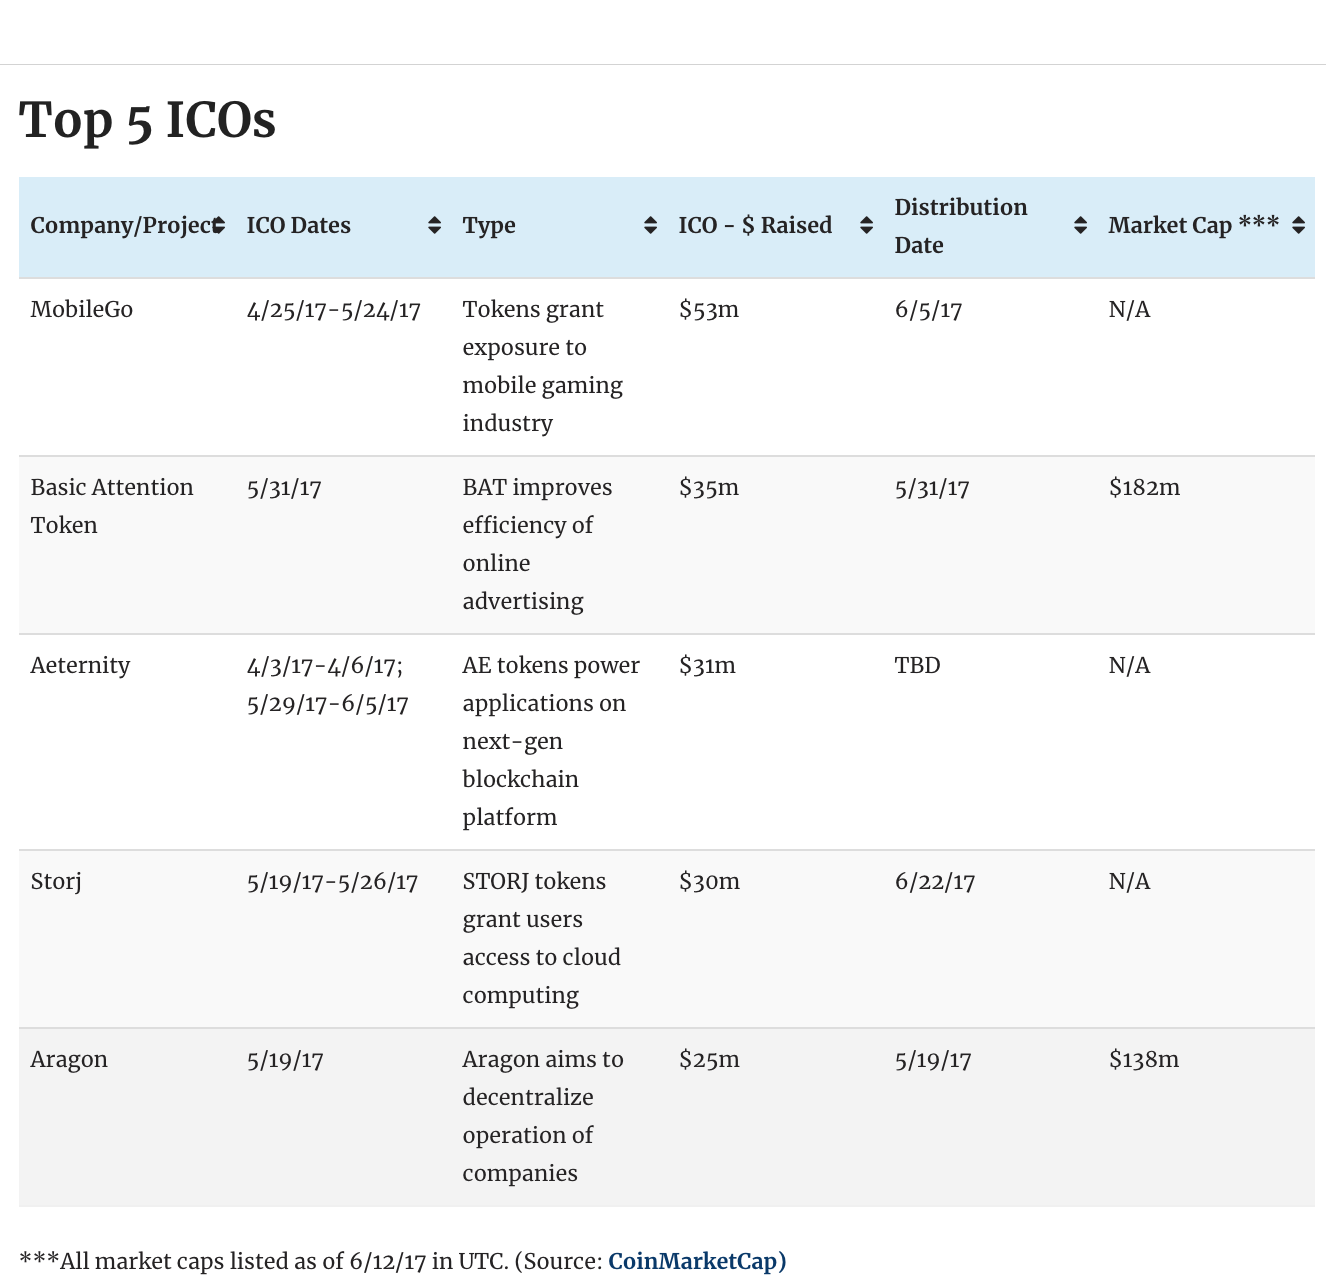Click the Distribution Date header text
This screenshot has width=1326, height=1282.
coord(960,226)
